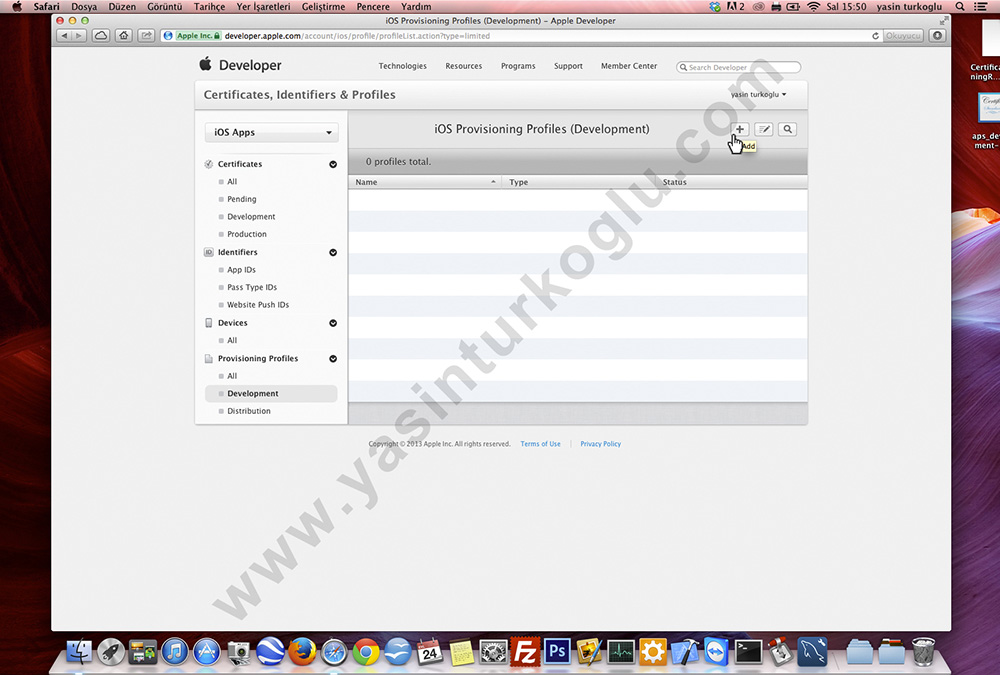Share the current page from Safari

click(147, 36)
